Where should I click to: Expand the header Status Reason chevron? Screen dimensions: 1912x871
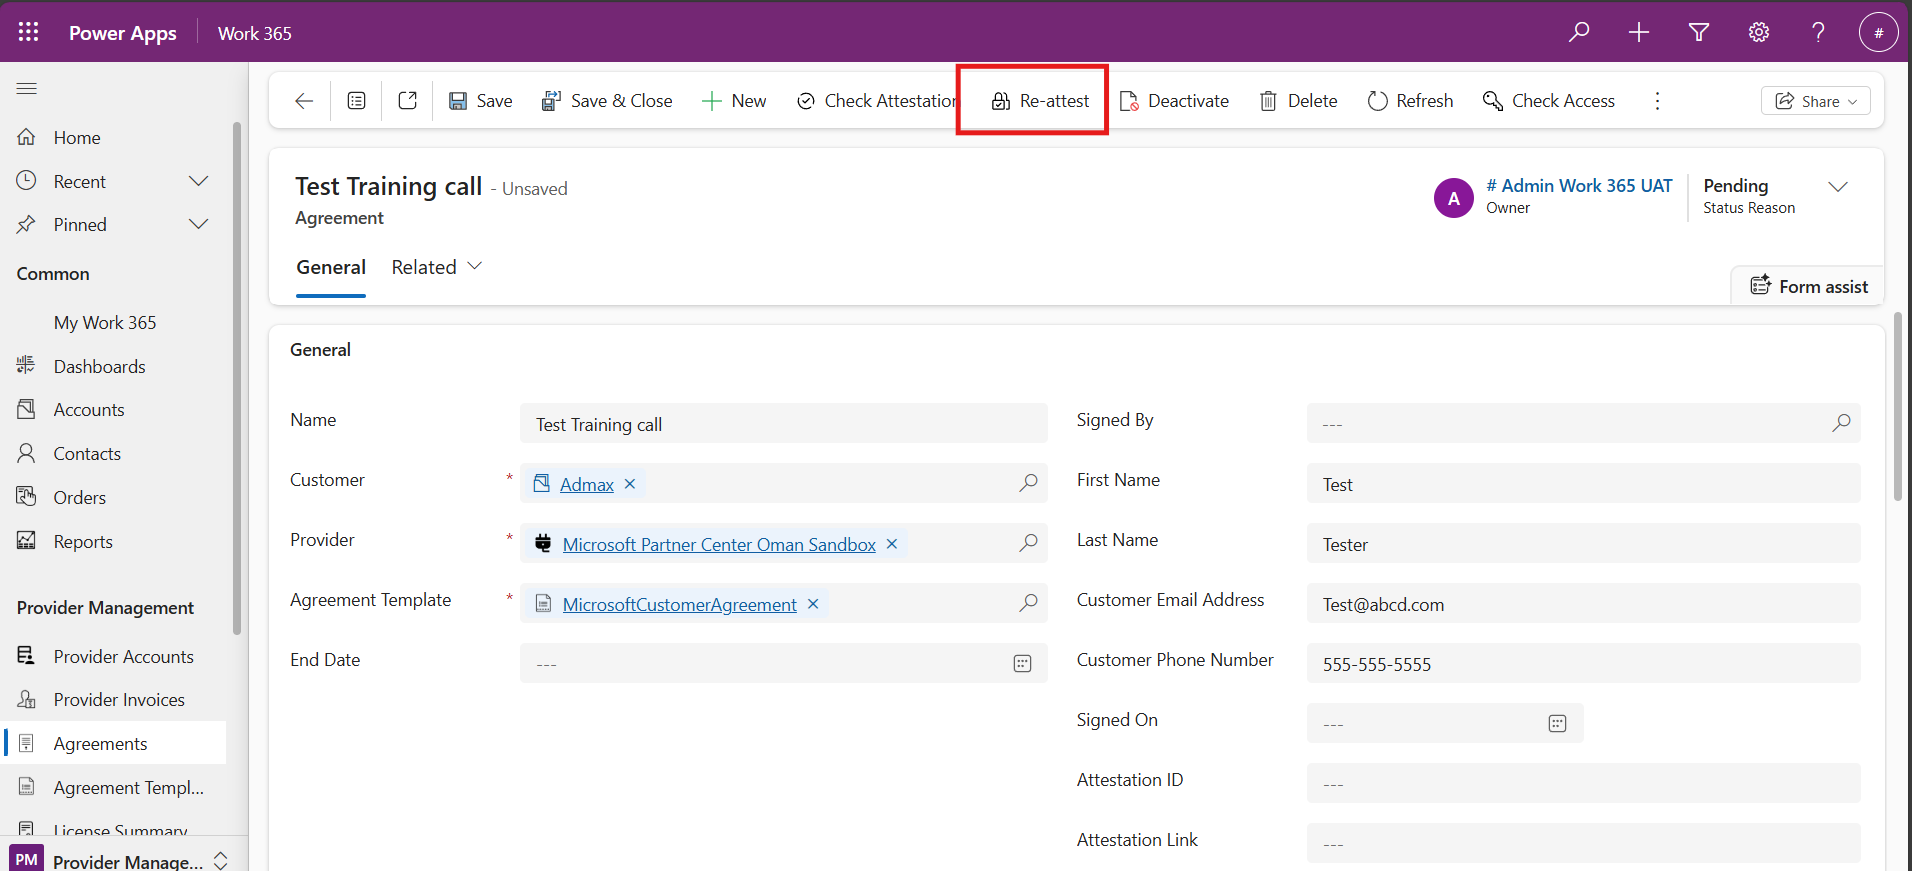pyautogui.click(x=1837, y=187)
